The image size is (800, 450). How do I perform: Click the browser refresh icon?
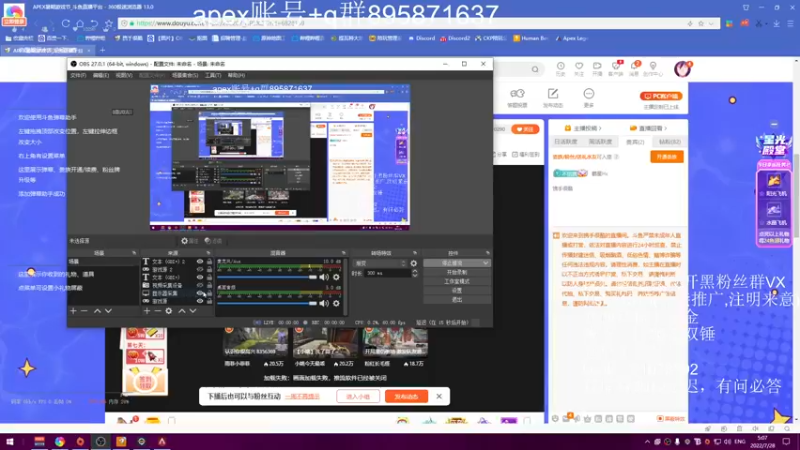(66, 23)
